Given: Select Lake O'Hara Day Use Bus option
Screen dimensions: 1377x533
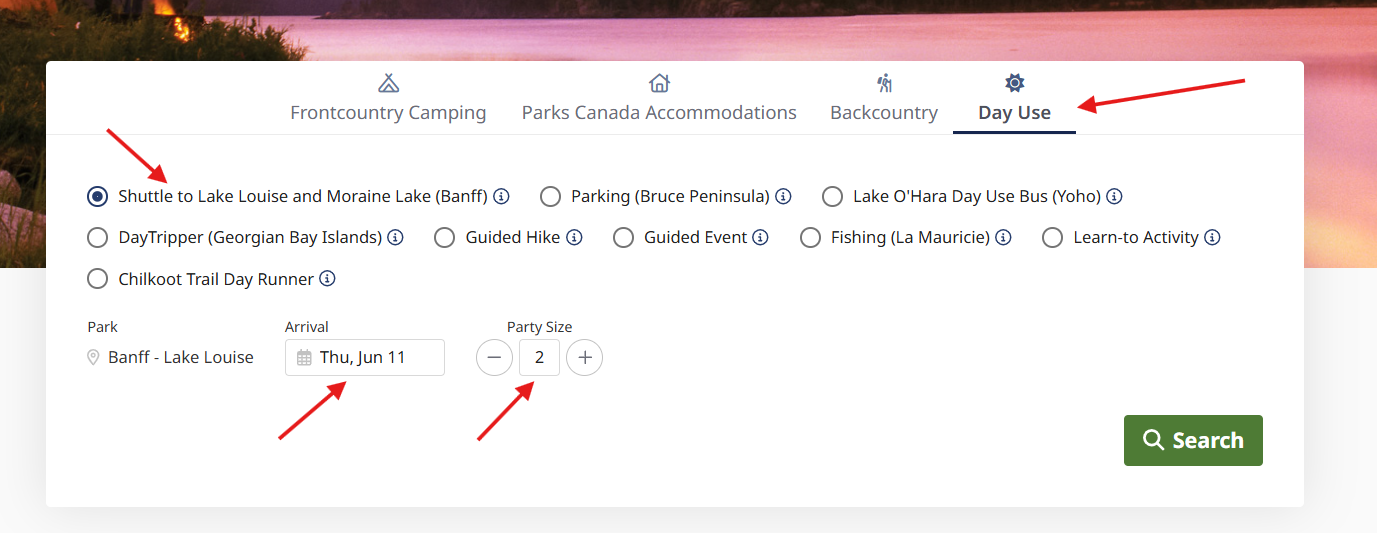Looking at the screenshot, I should [x=832, y=197].
